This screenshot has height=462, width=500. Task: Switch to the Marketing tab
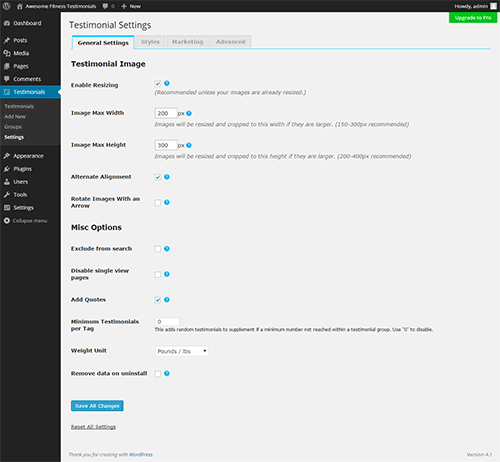(x=187, y=42)
